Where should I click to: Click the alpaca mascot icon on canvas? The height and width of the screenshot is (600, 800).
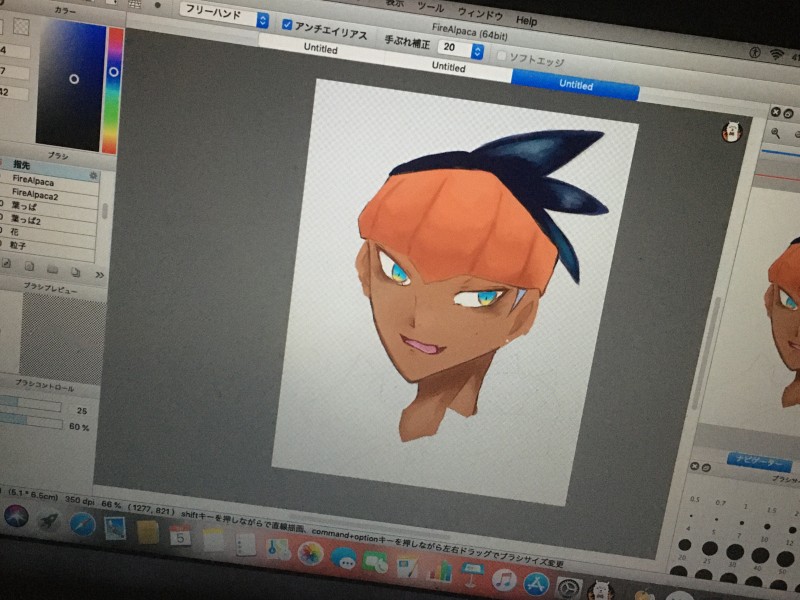coord(732,132)
